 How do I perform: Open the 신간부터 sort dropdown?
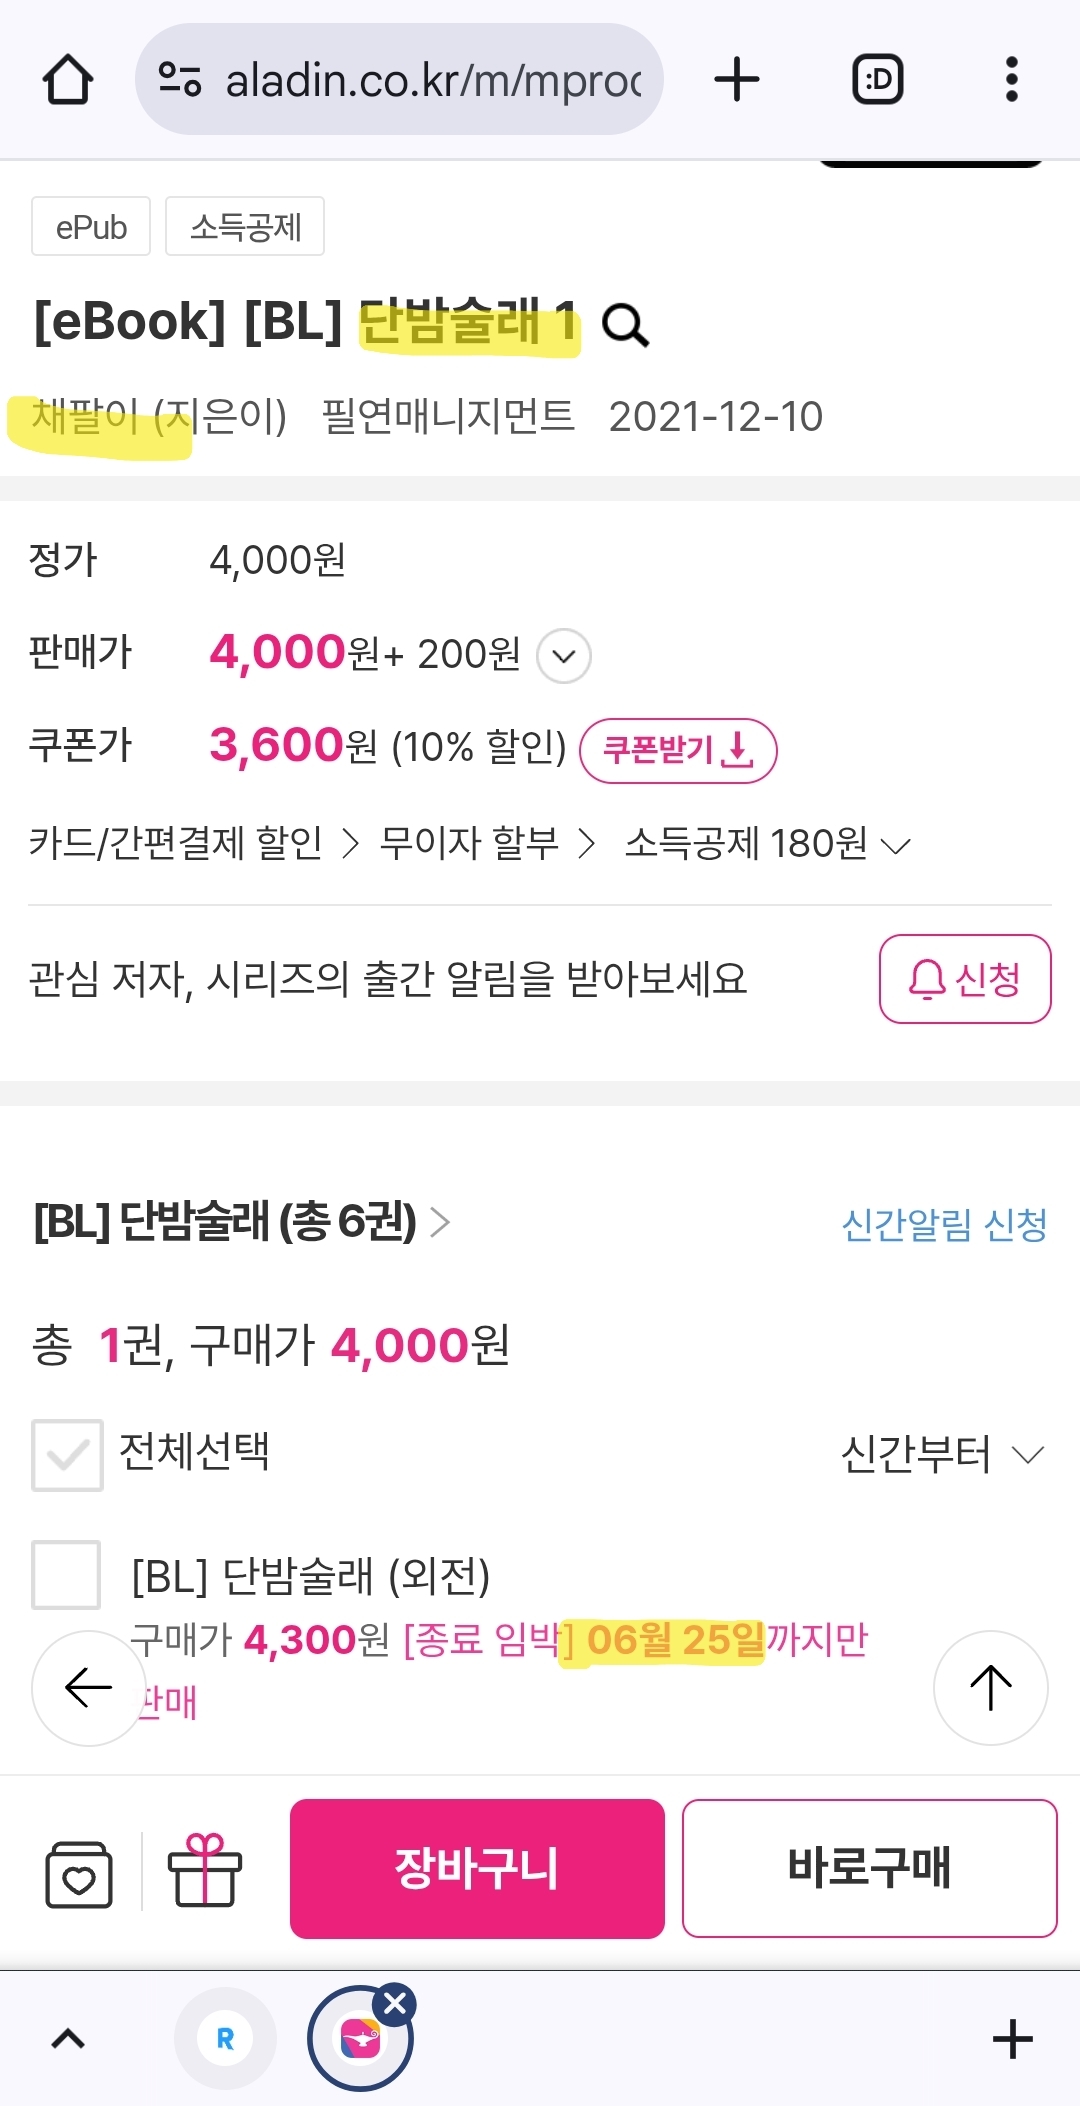[x=942, y=1455]
